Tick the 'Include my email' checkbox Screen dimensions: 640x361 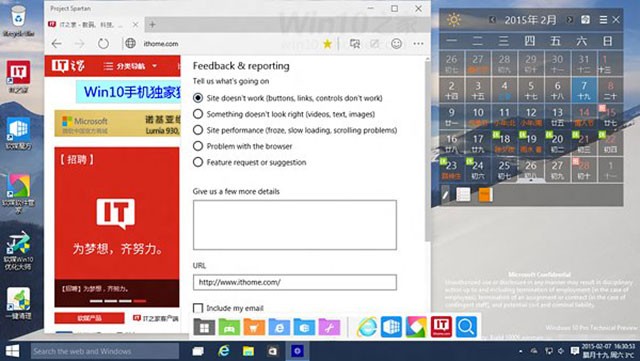(198, 308)
